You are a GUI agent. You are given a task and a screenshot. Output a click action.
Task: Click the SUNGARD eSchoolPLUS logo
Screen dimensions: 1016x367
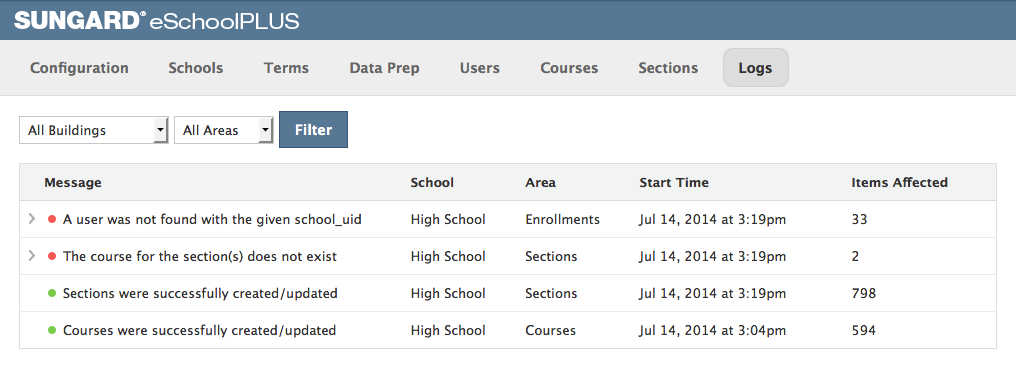[157, 20]
